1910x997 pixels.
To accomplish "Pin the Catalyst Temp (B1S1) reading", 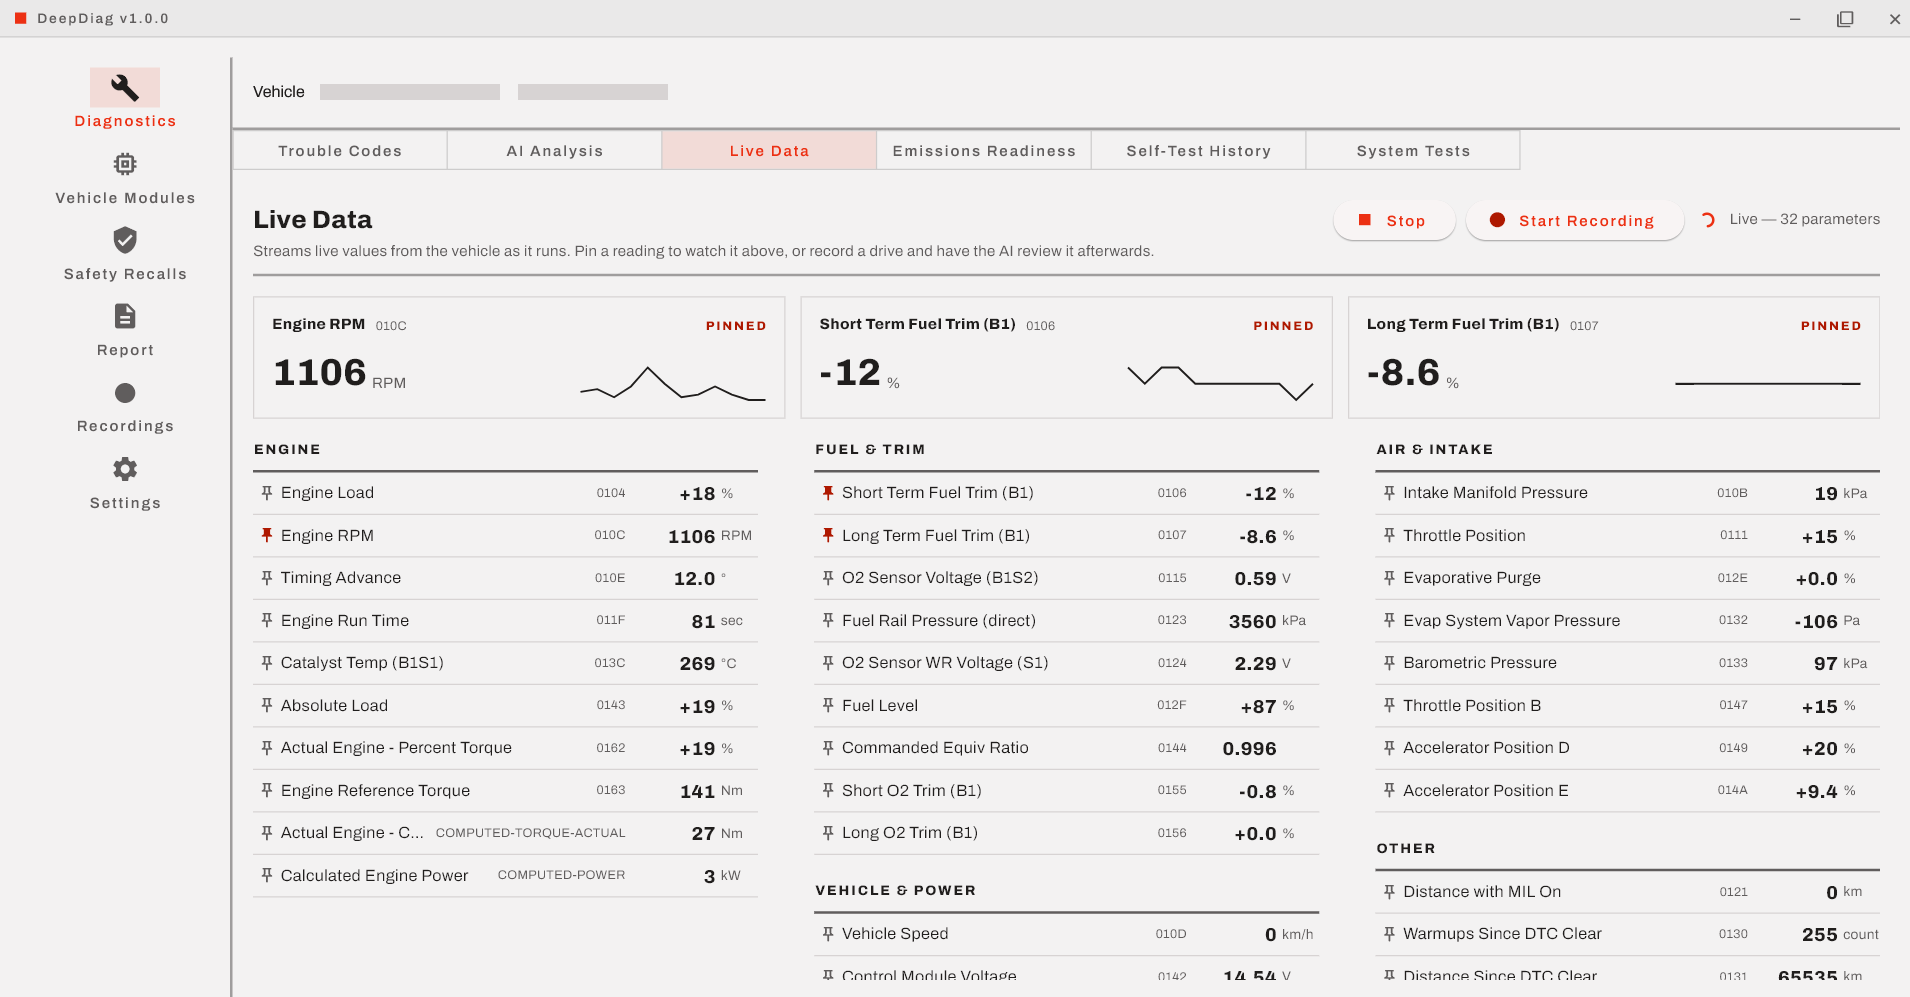I will [267, 663].
